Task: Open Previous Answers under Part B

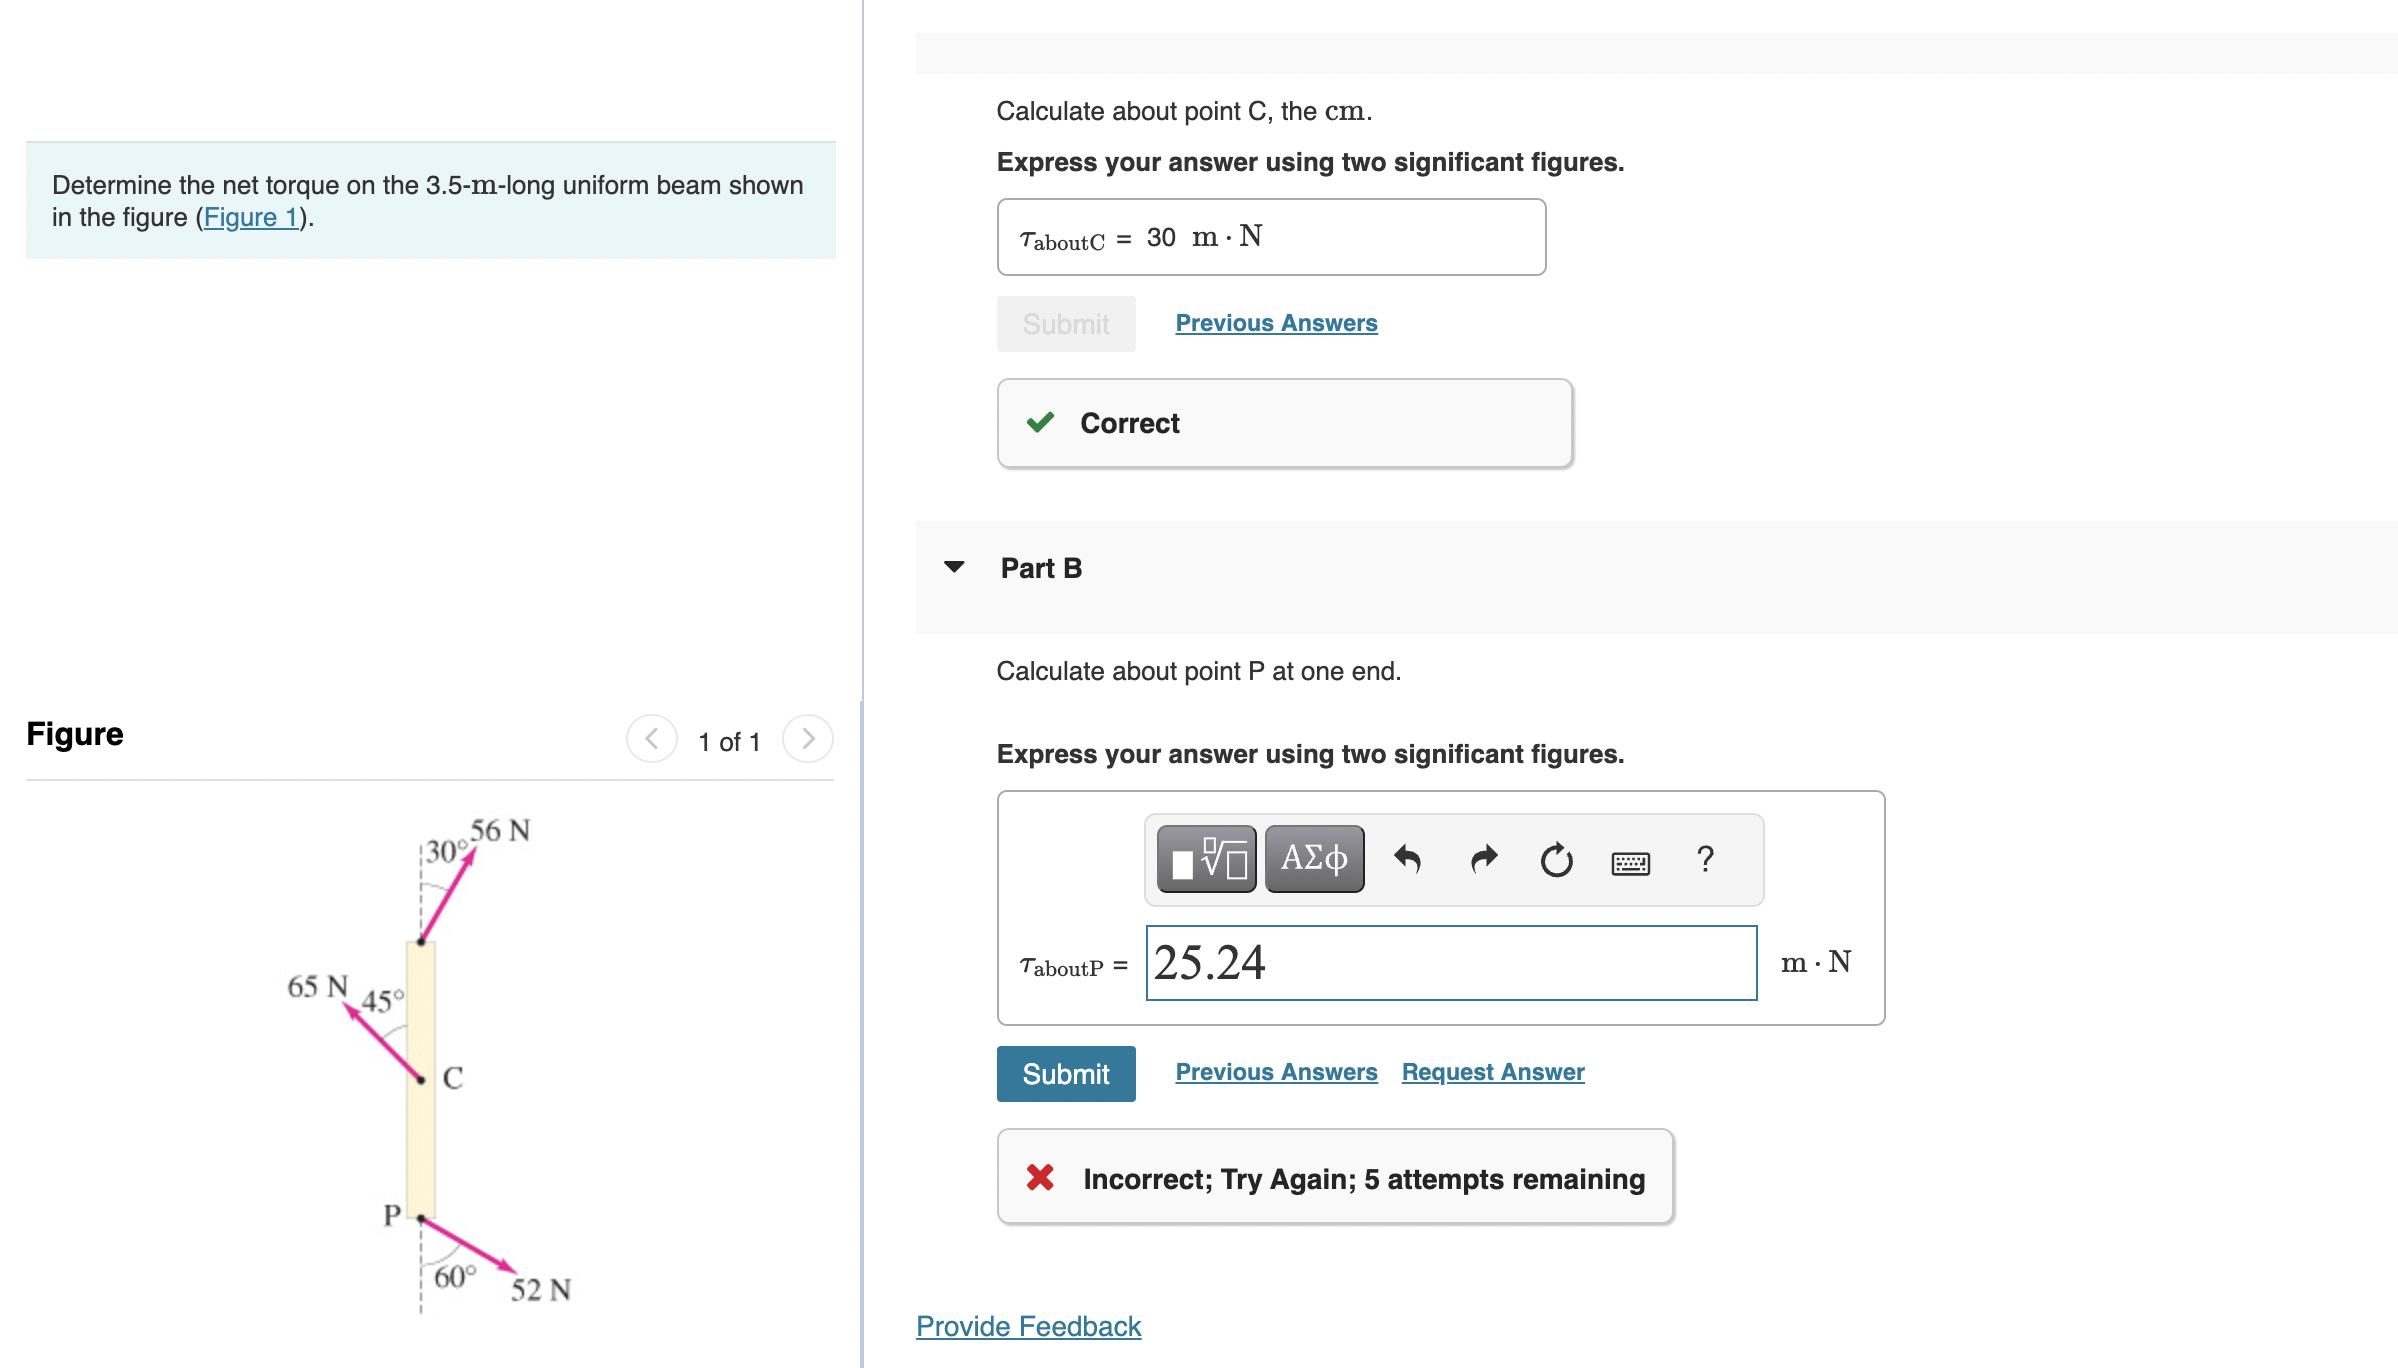Action: 1276,1072
